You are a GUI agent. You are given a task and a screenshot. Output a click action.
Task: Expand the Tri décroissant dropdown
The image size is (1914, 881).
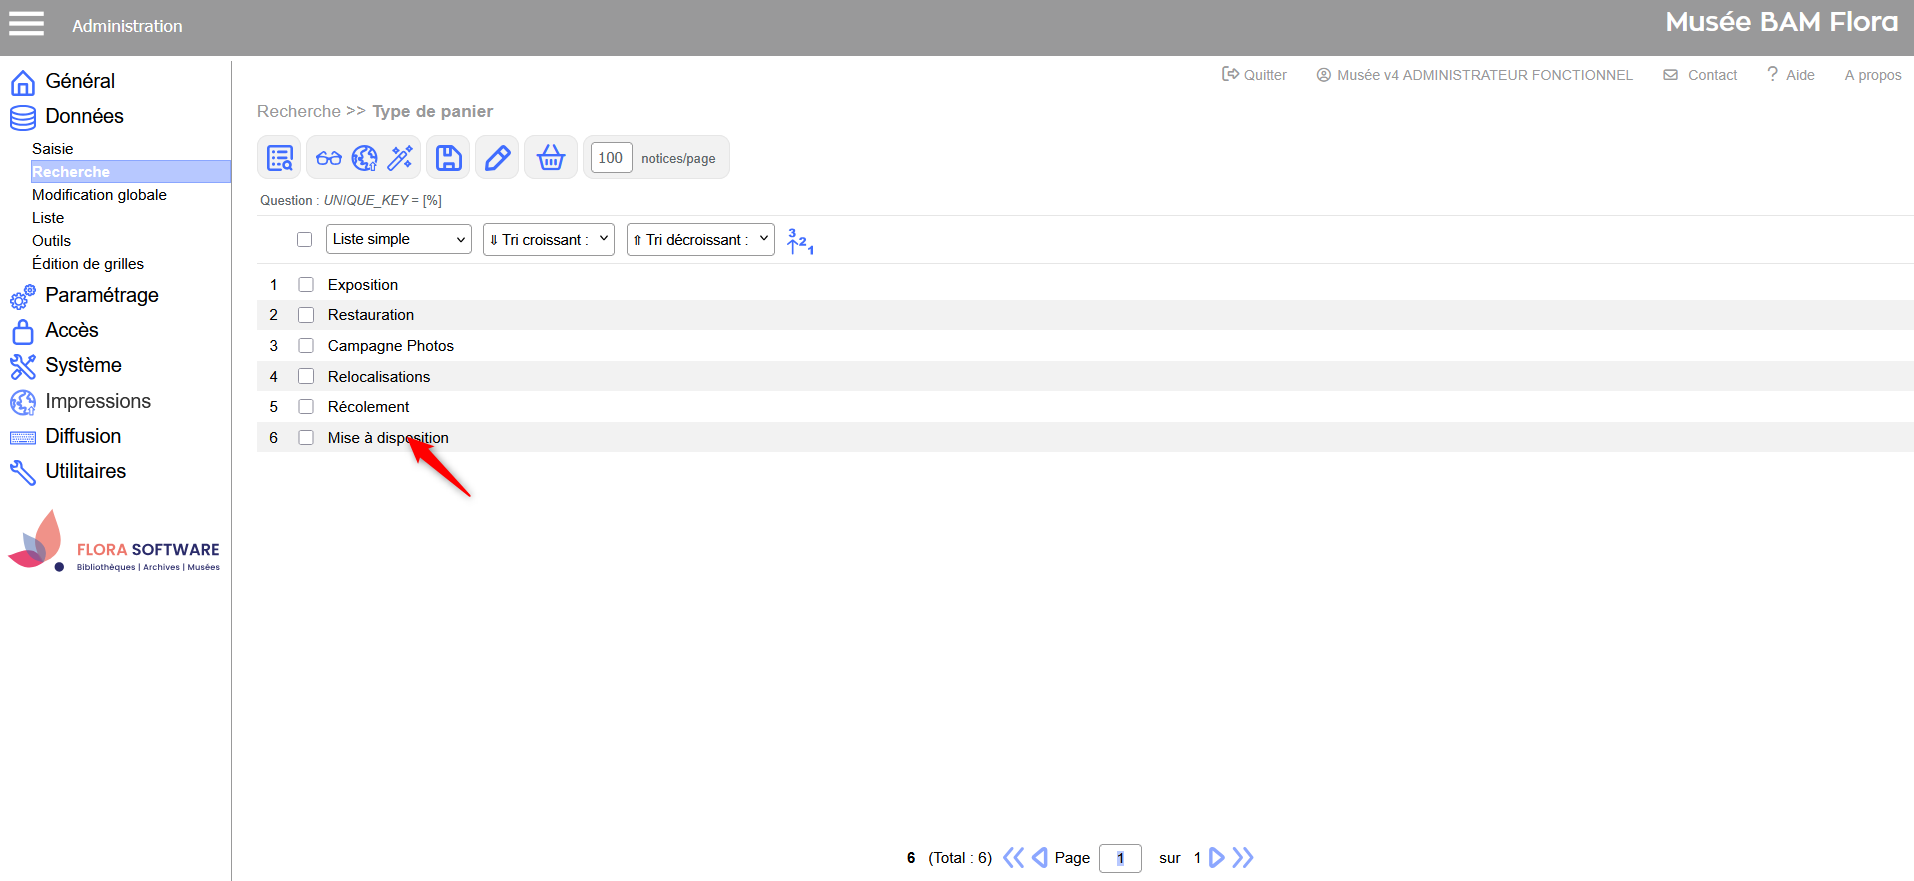[700, 240]
